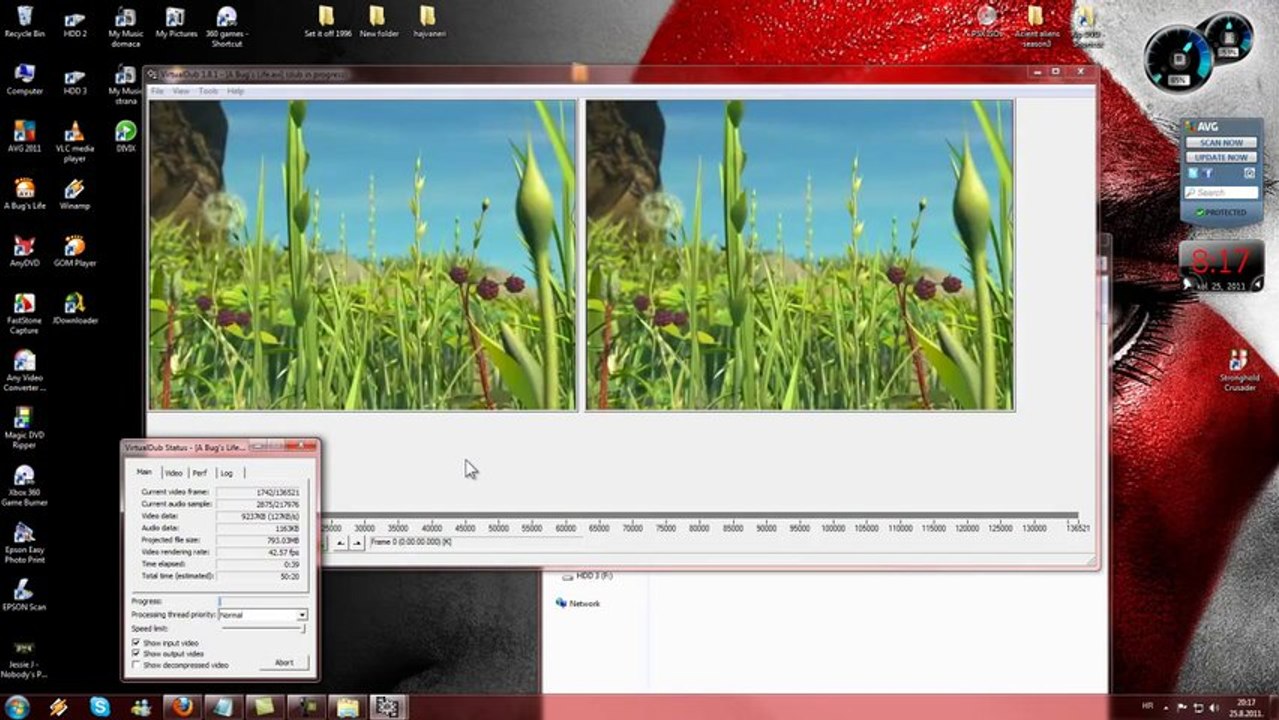Open the Tools menu in VirtualDub

[208, 91]
